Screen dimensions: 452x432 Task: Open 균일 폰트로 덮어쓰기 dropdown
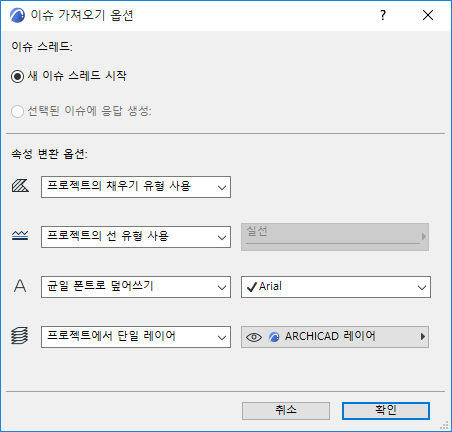point(136,287)
